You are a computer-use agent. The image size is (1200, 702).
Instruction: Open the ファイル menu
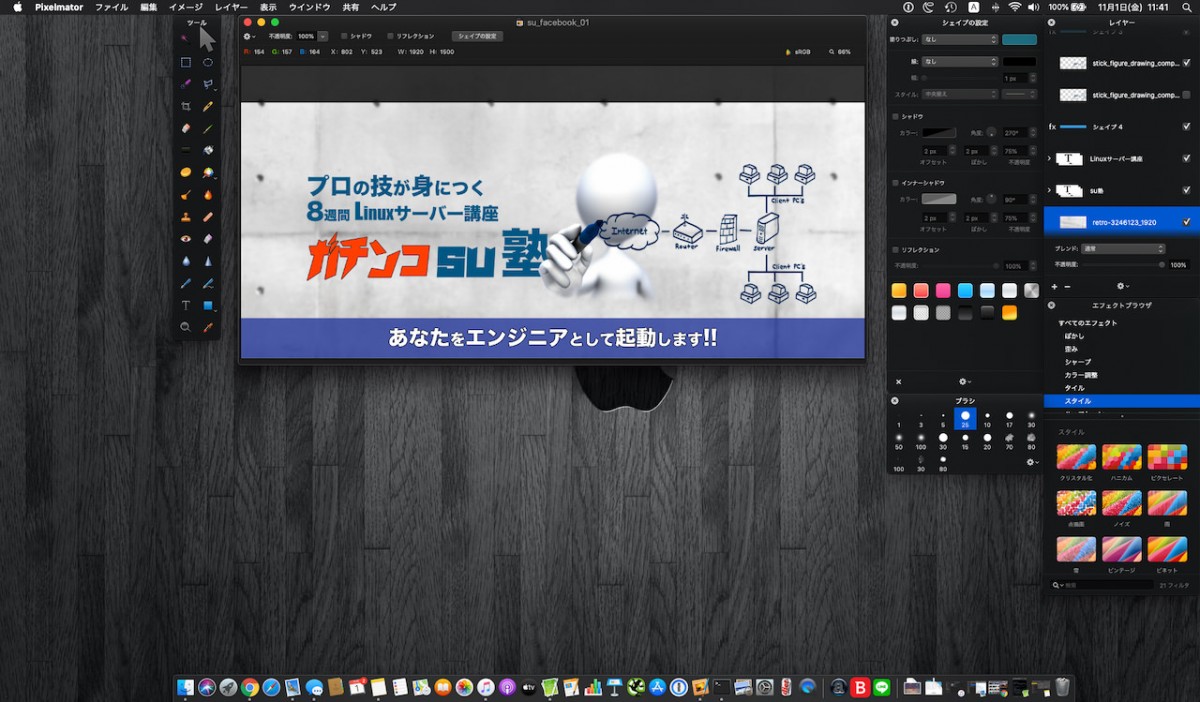click(111, 7)
